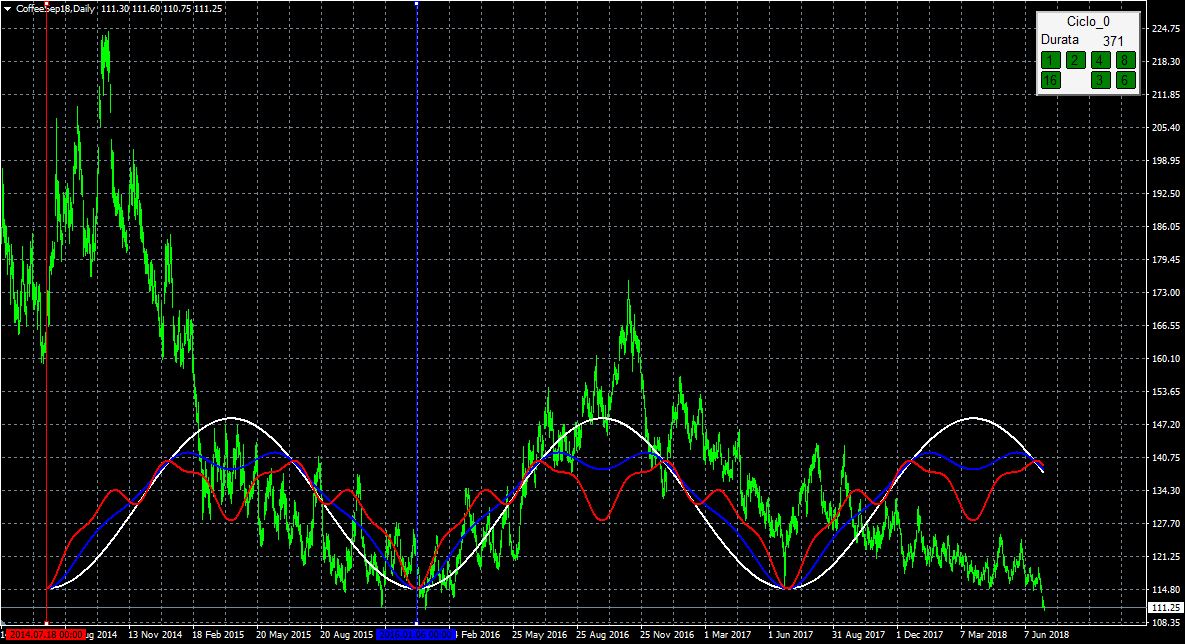Click the Durata value 371
This screenshot has height=644, width=1185.
coord(1114,41)
